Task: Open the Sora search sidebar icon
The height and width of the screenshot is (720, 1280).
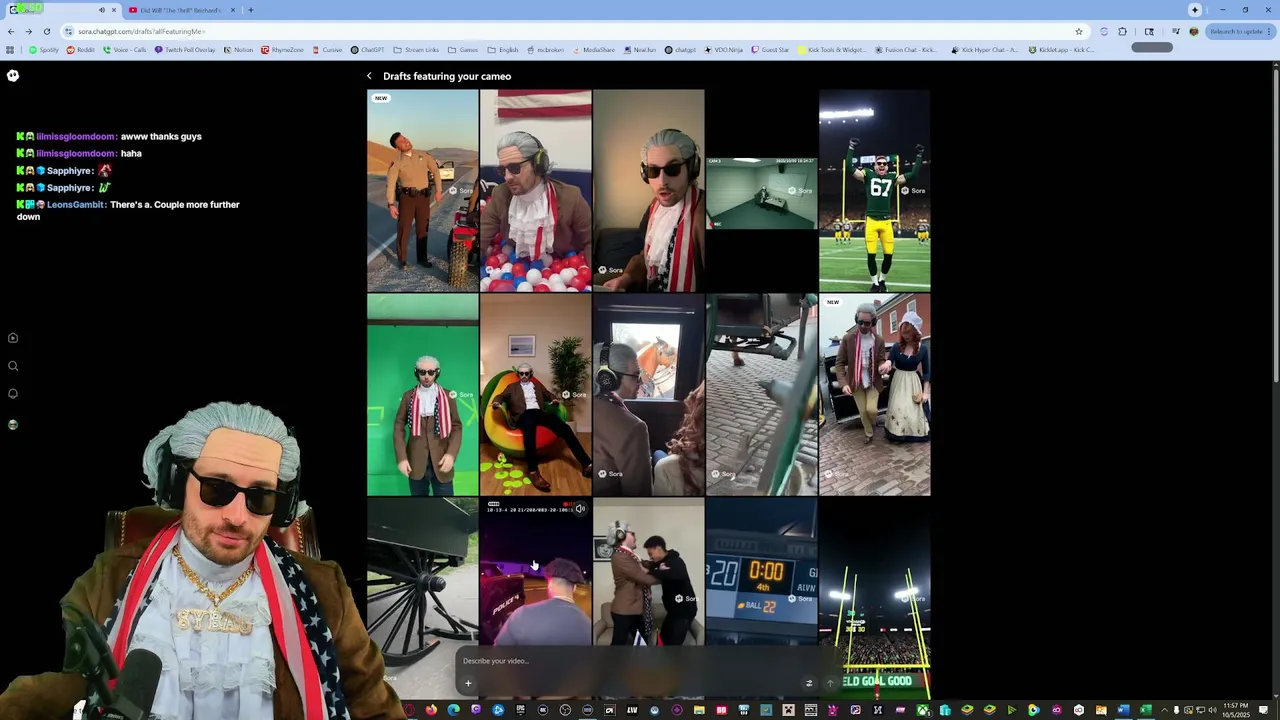Action: click(13, 366)
